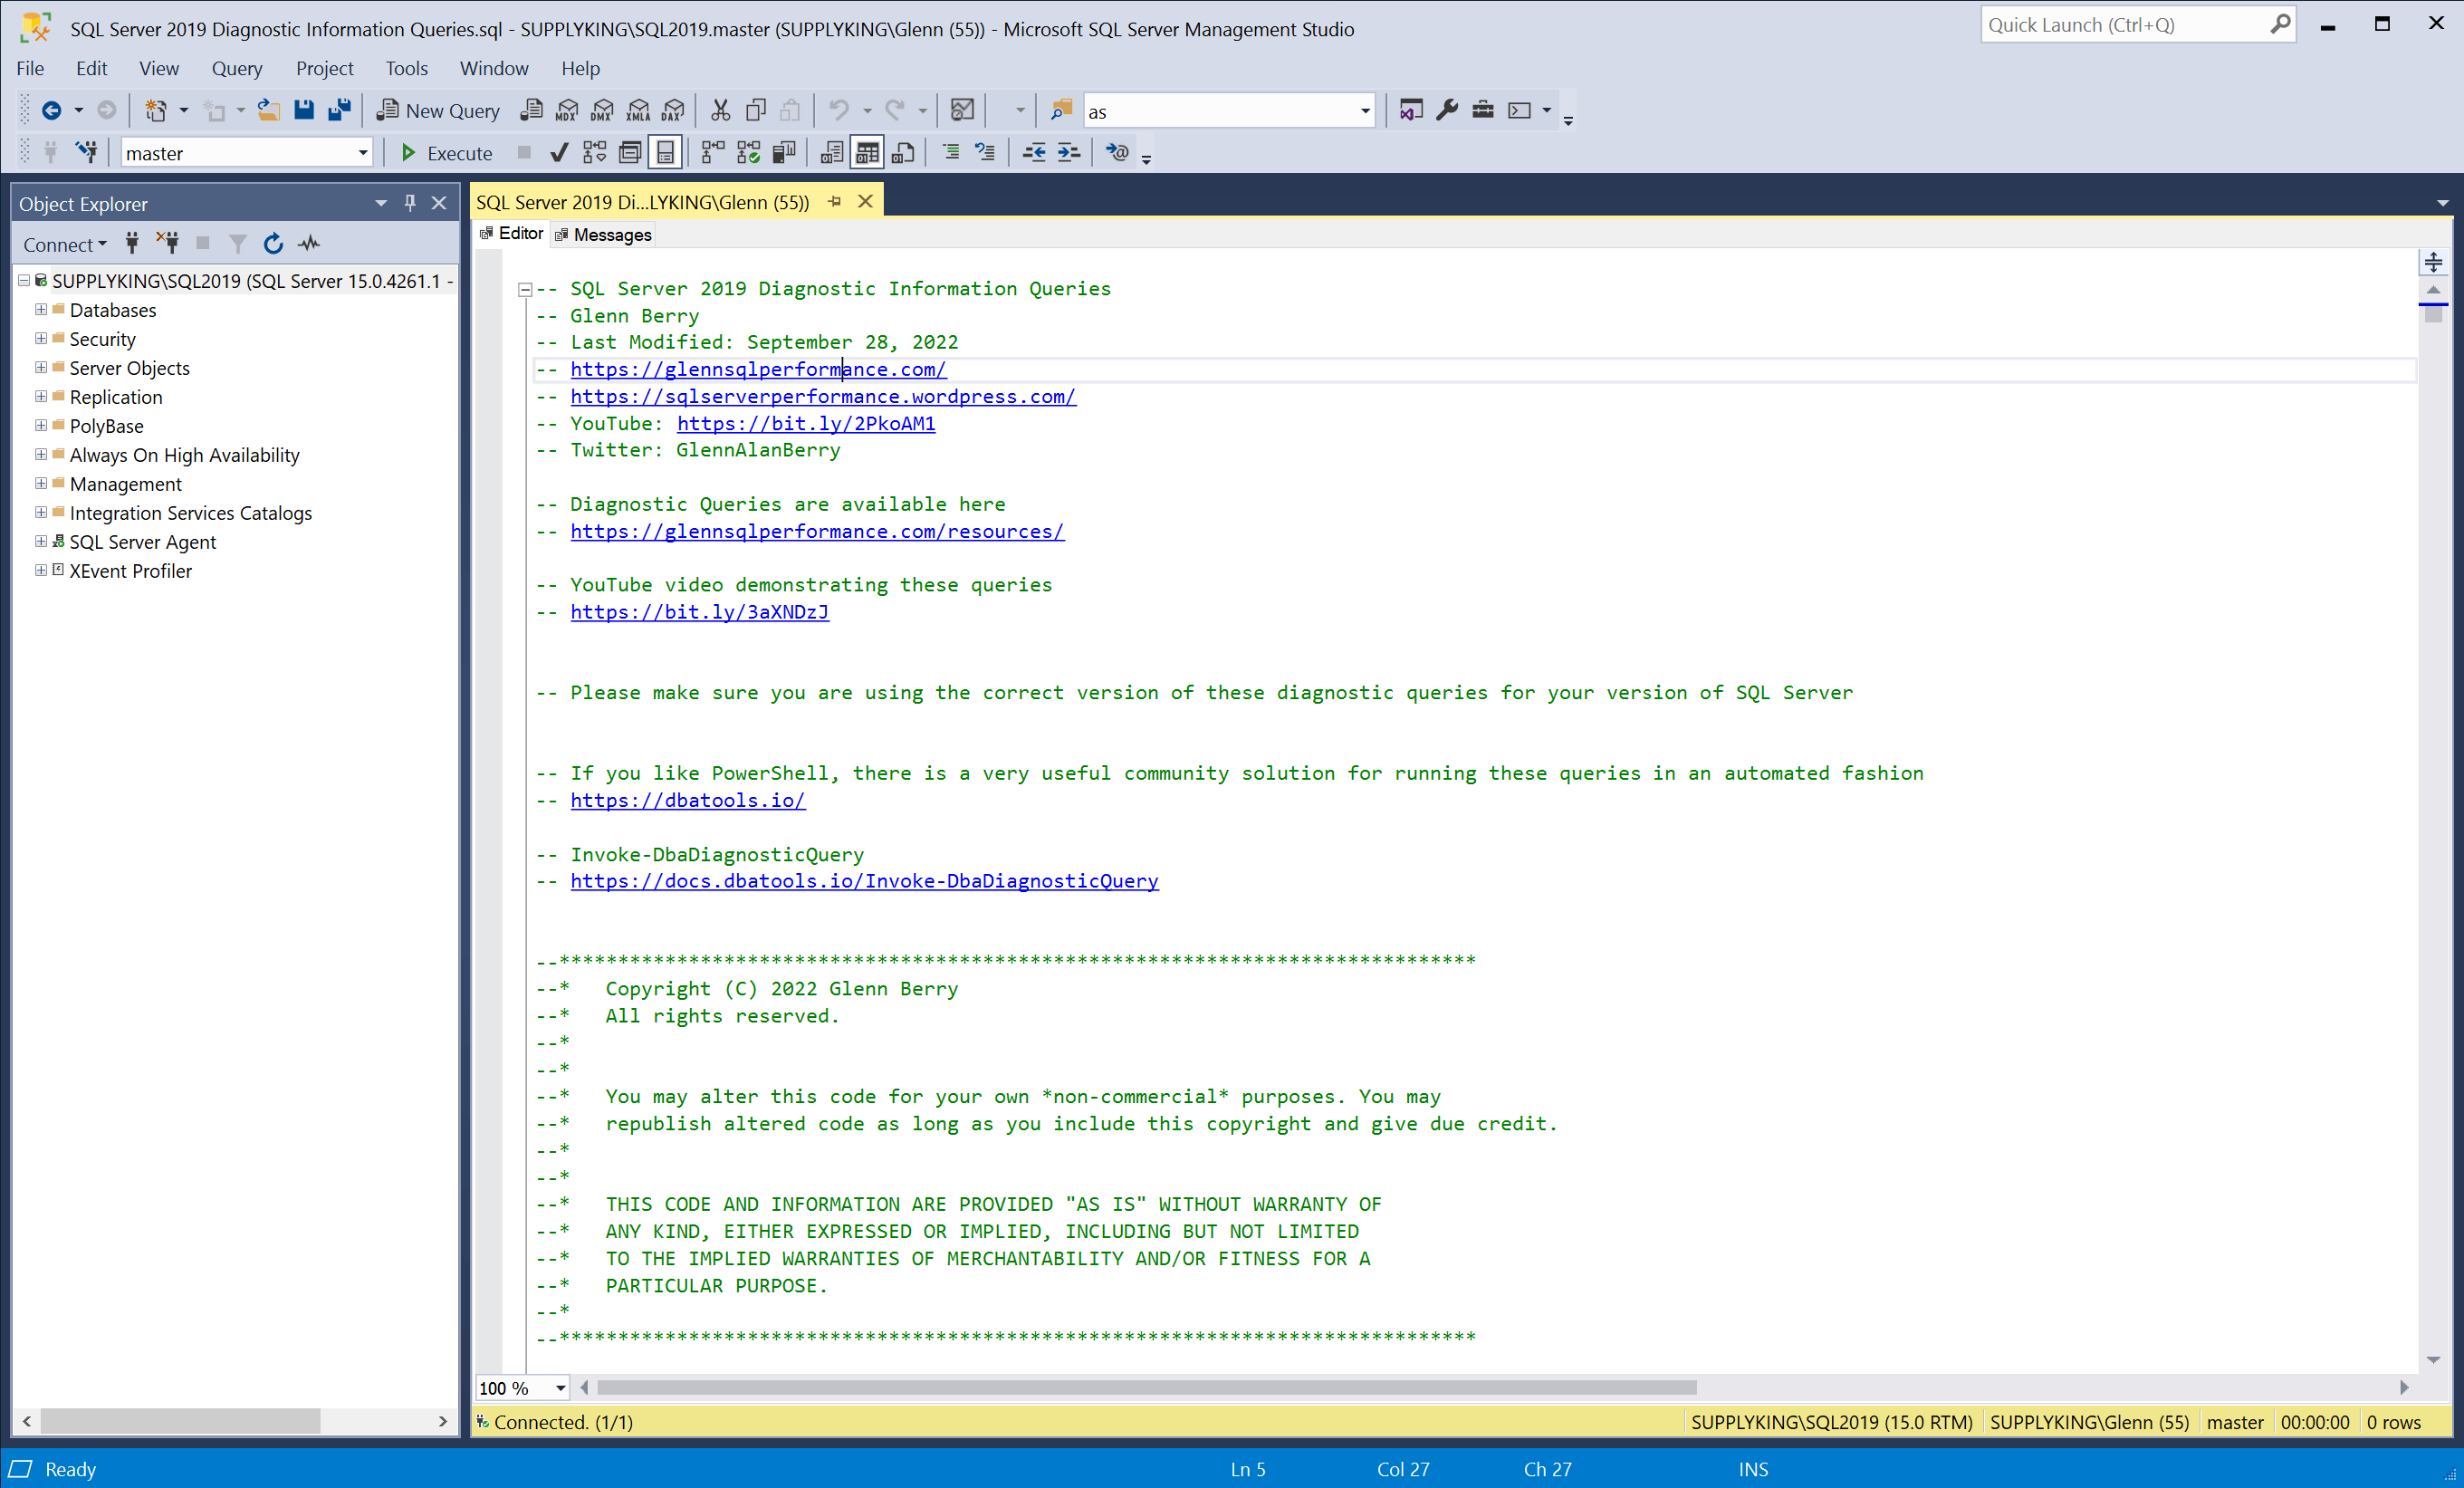
Task: Expand the Databases tree node
Action: tap(41, 310)
